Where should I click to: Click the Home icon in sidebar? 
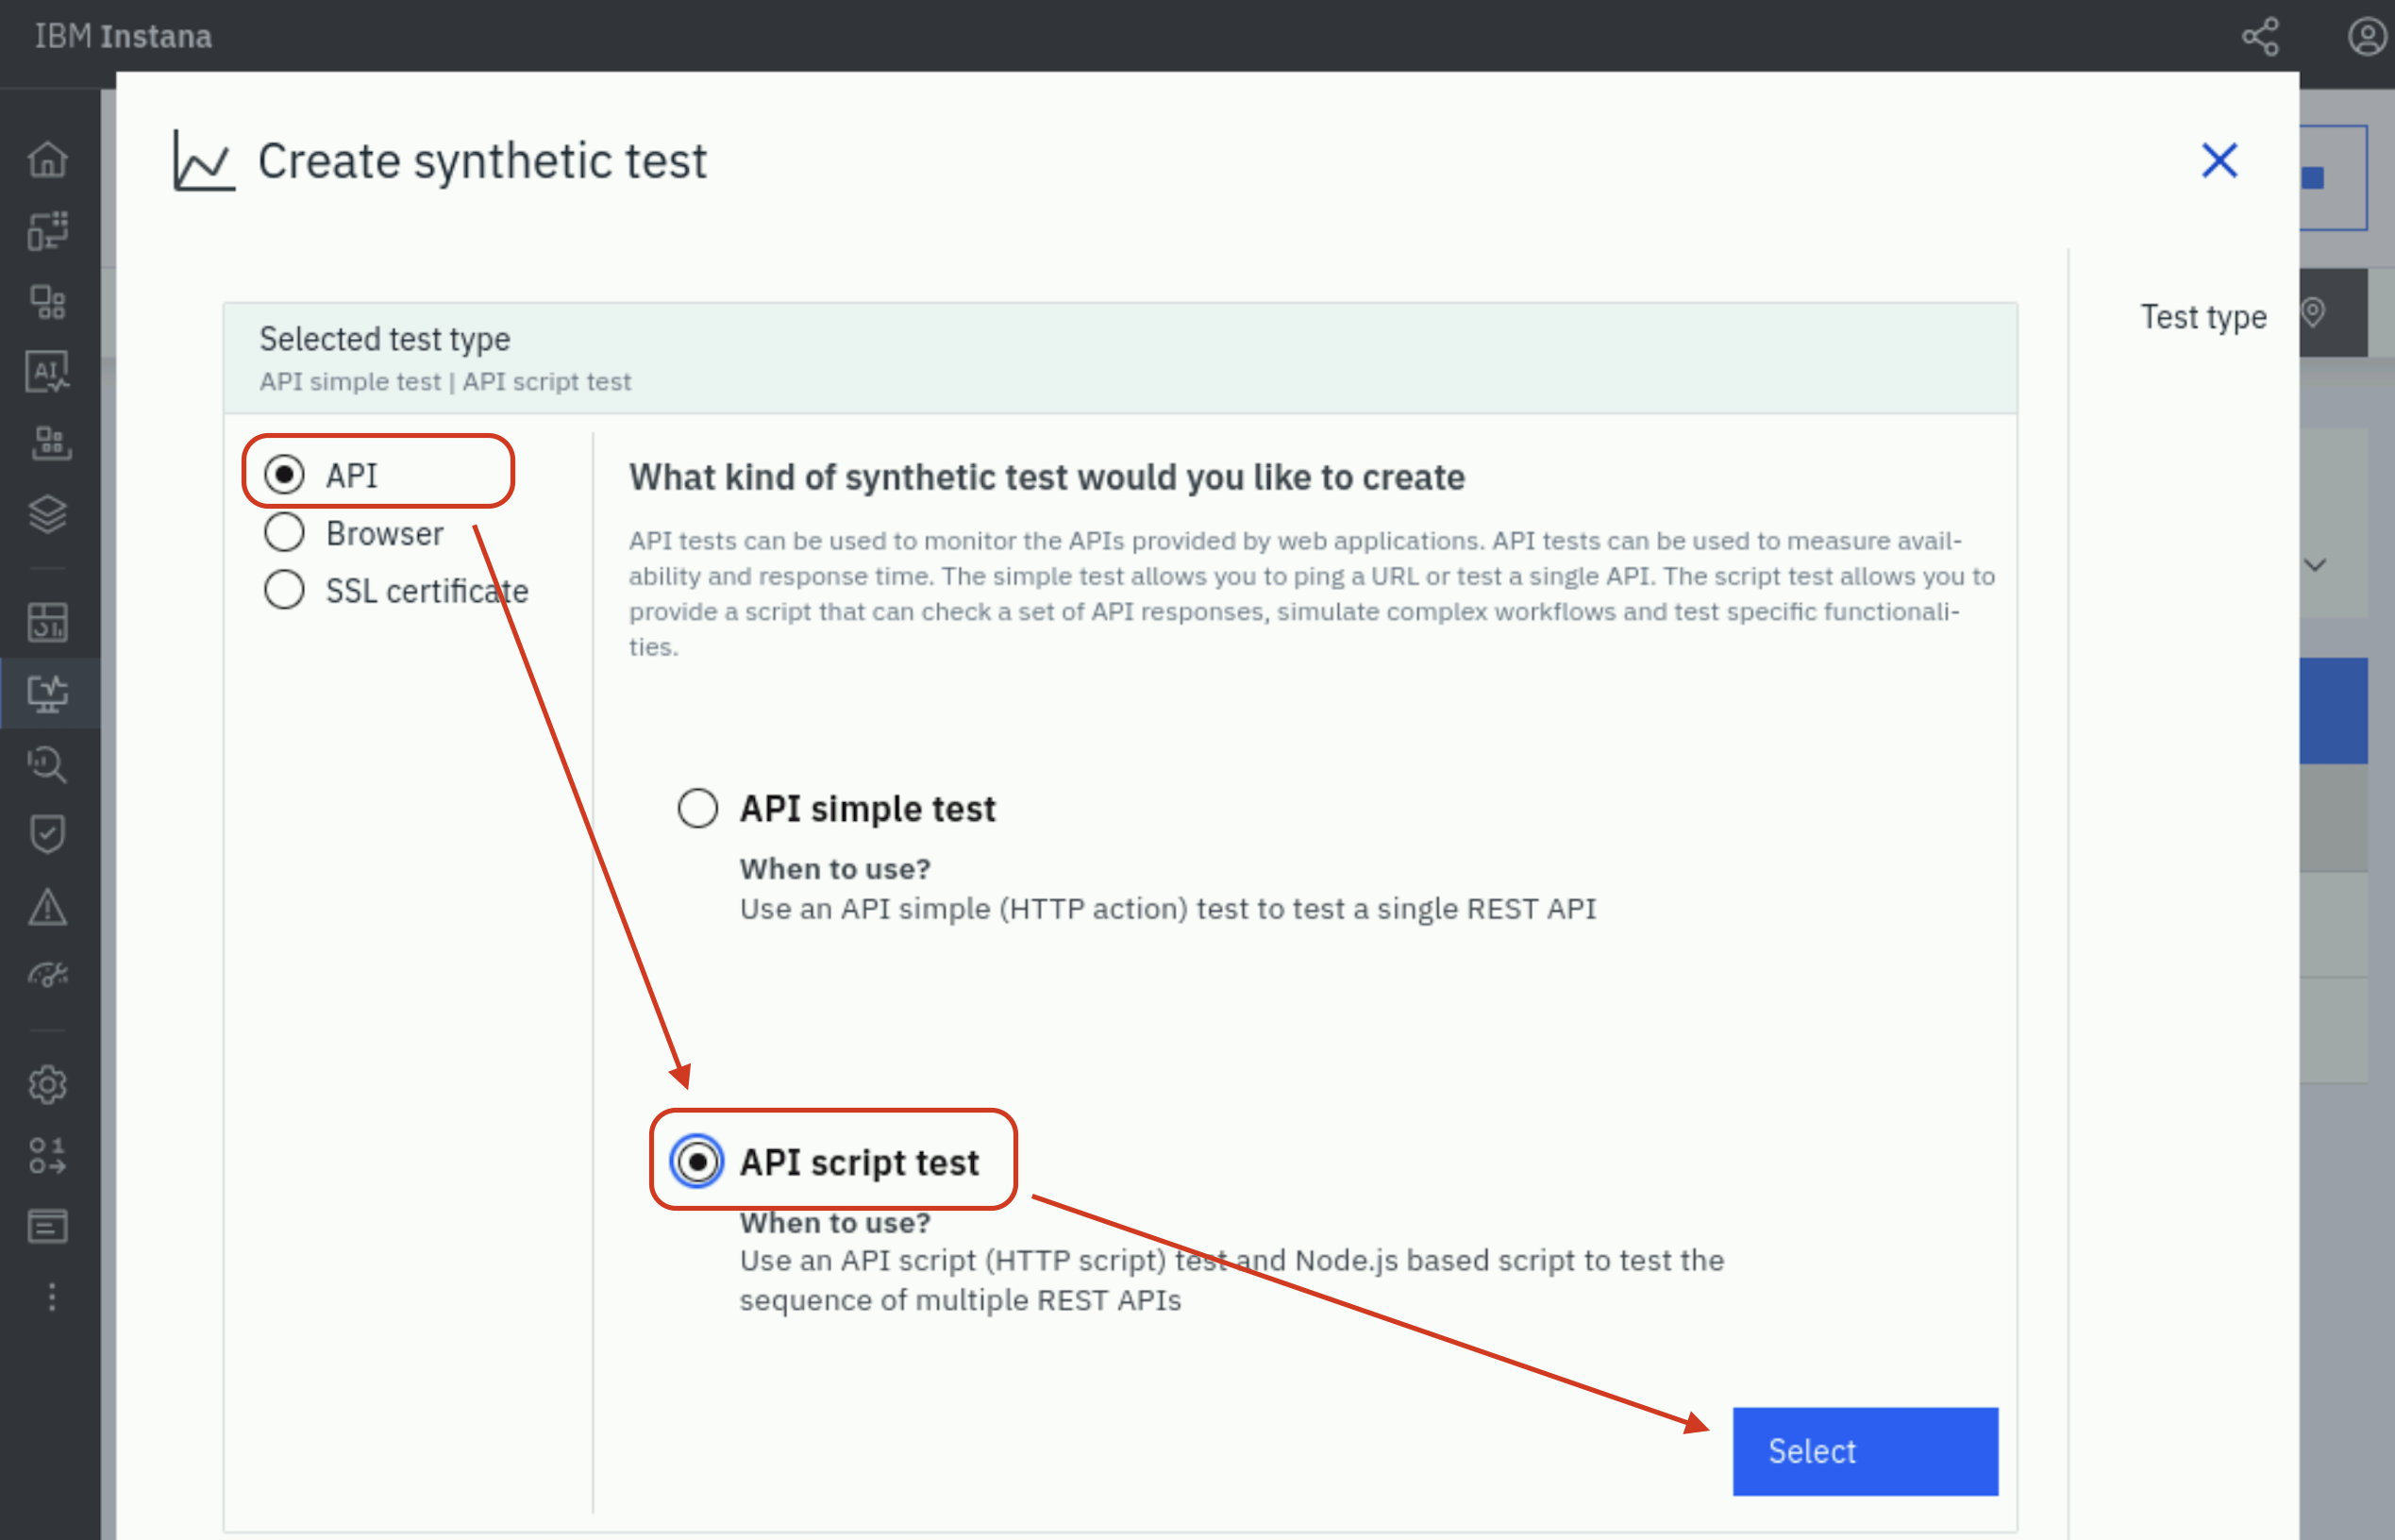point(47,159)
